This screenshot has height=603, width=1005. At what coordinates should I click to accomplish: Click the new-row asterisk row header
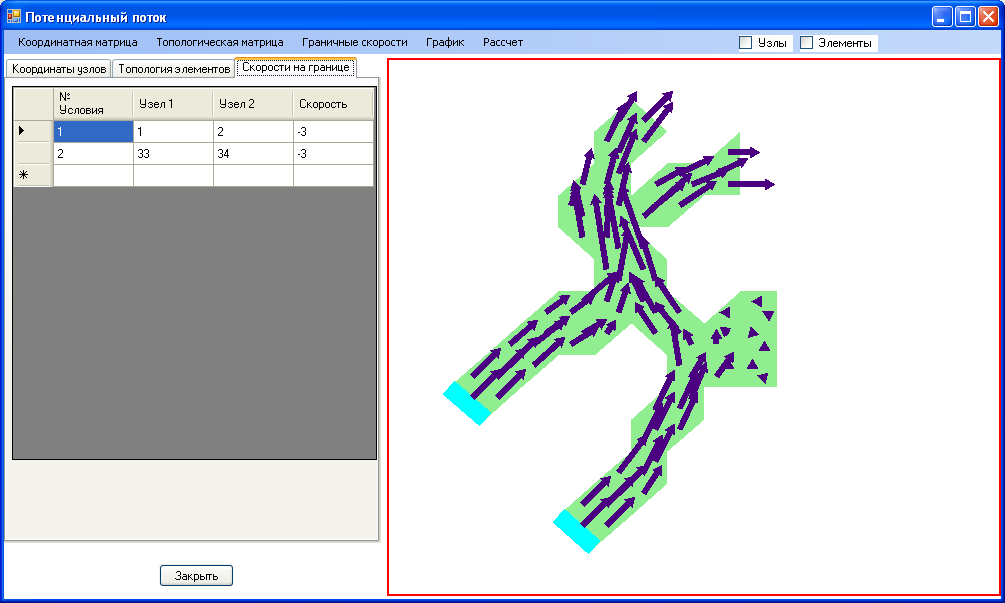(x=33, y=176)
